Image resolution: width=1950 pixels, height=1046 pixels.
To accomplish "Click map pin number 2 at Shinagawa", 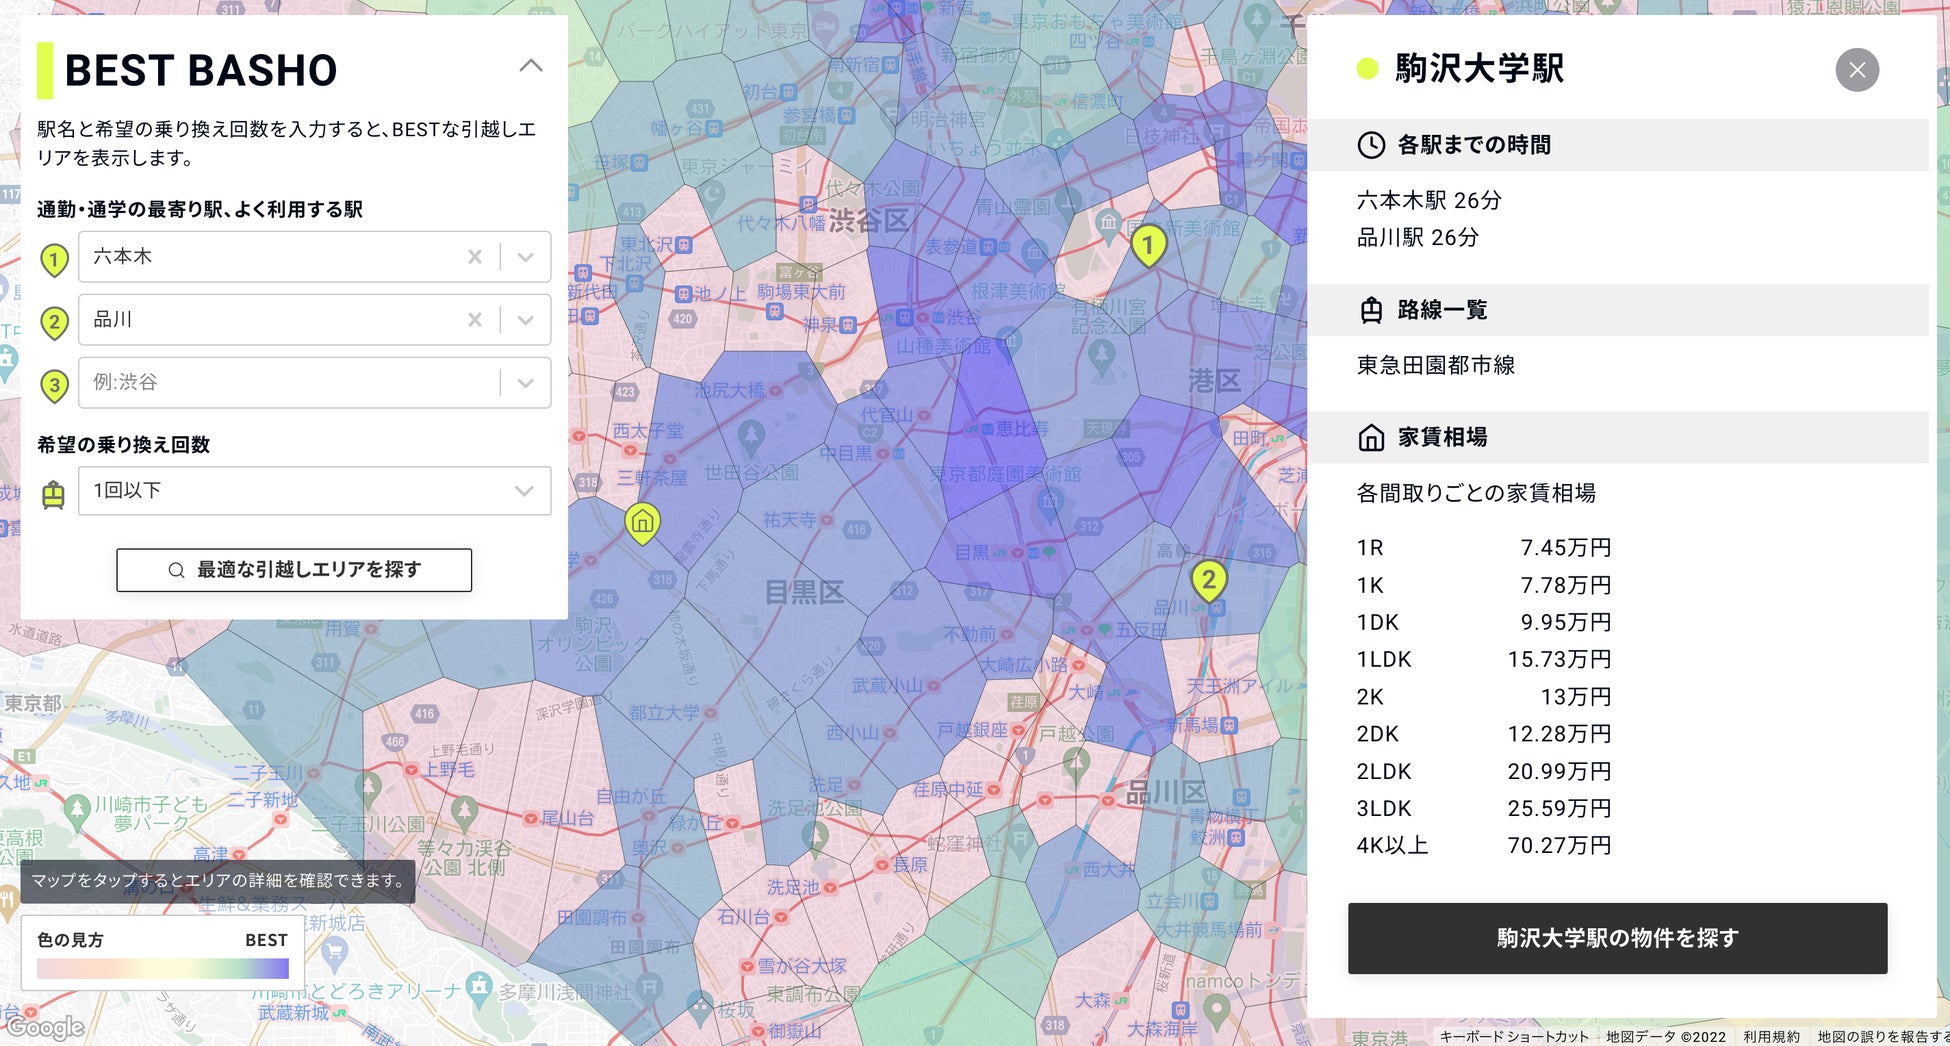I will pyautogui.click(x=1208, y=580).
